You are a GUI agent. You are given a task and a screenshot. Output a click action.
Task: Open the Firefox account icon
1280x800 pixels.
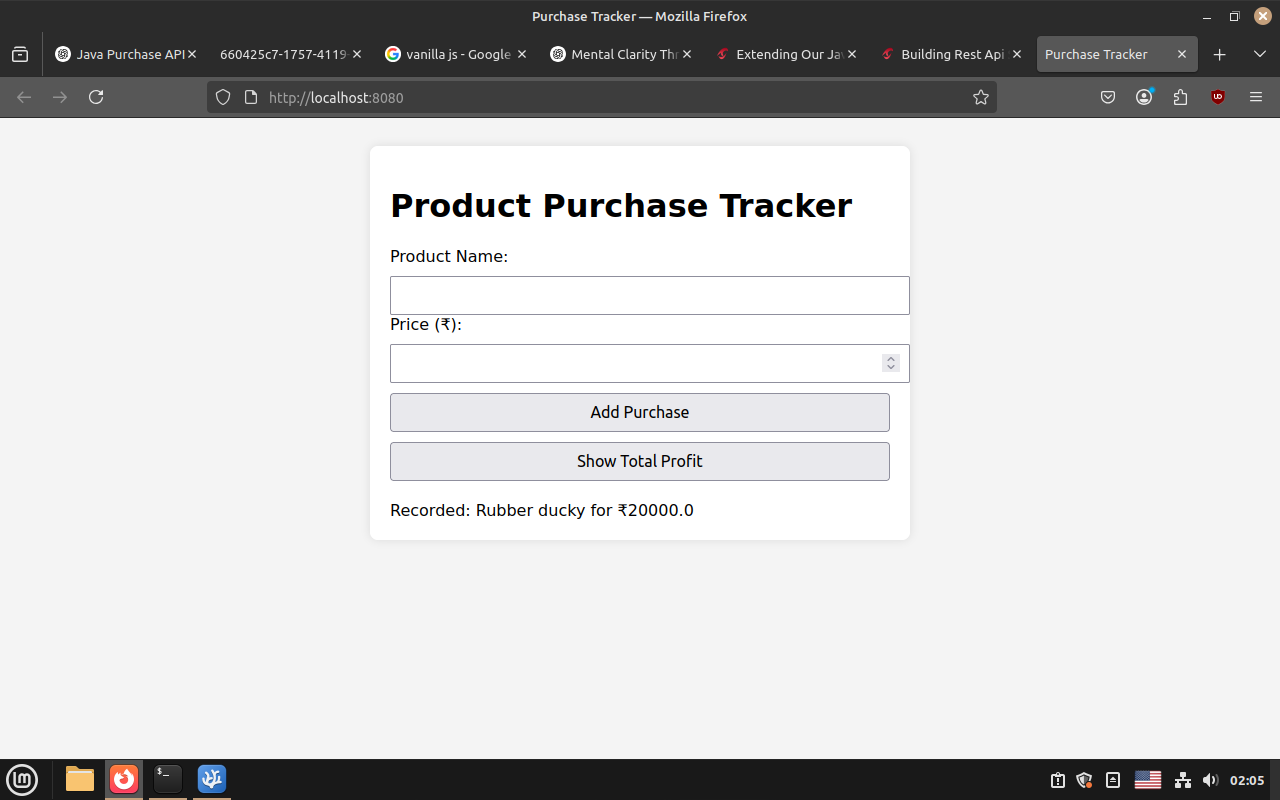pos(1144,97)
